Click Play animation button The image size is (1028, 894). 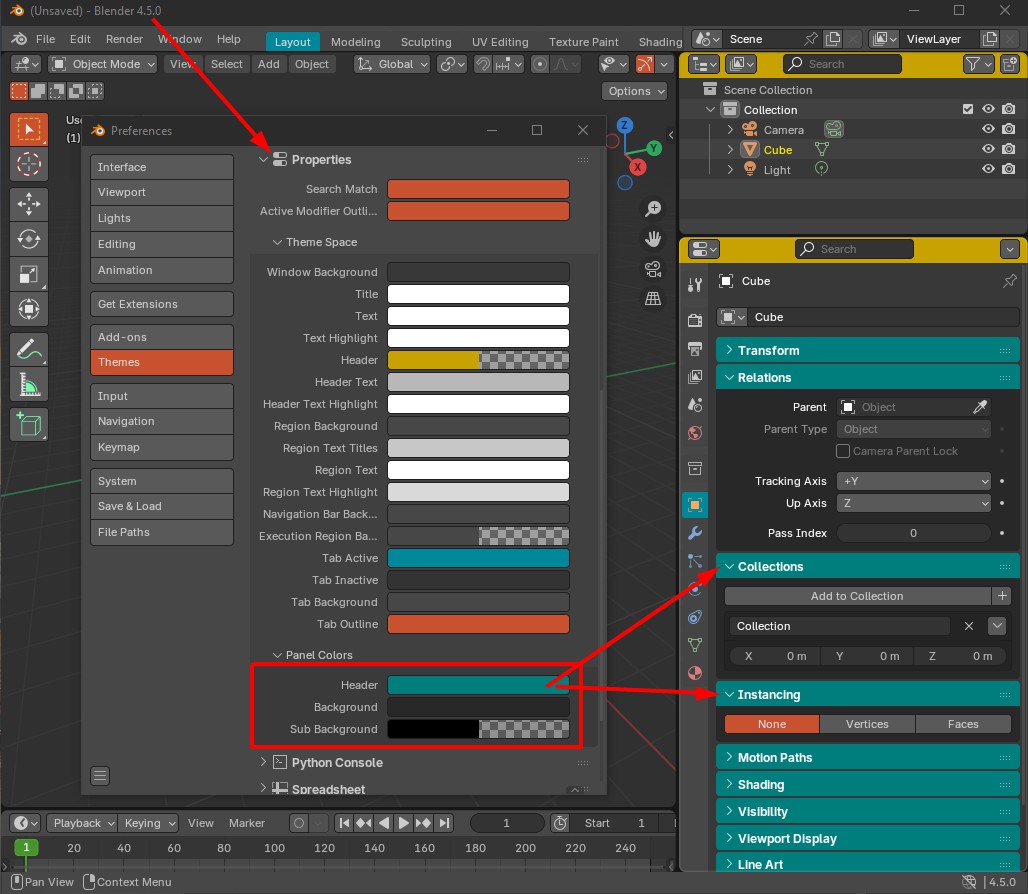403,823
